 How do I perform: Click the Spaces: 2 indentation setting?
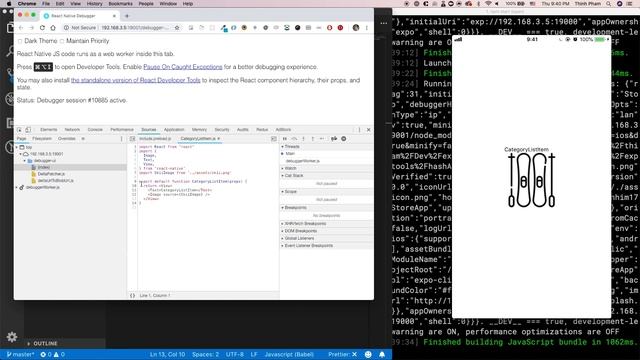pos(205,354)
